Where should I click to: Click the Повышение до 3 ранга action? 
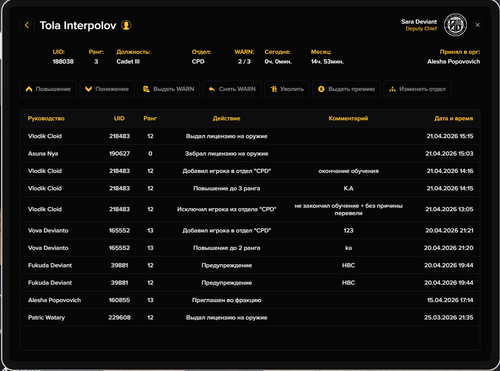227,188
